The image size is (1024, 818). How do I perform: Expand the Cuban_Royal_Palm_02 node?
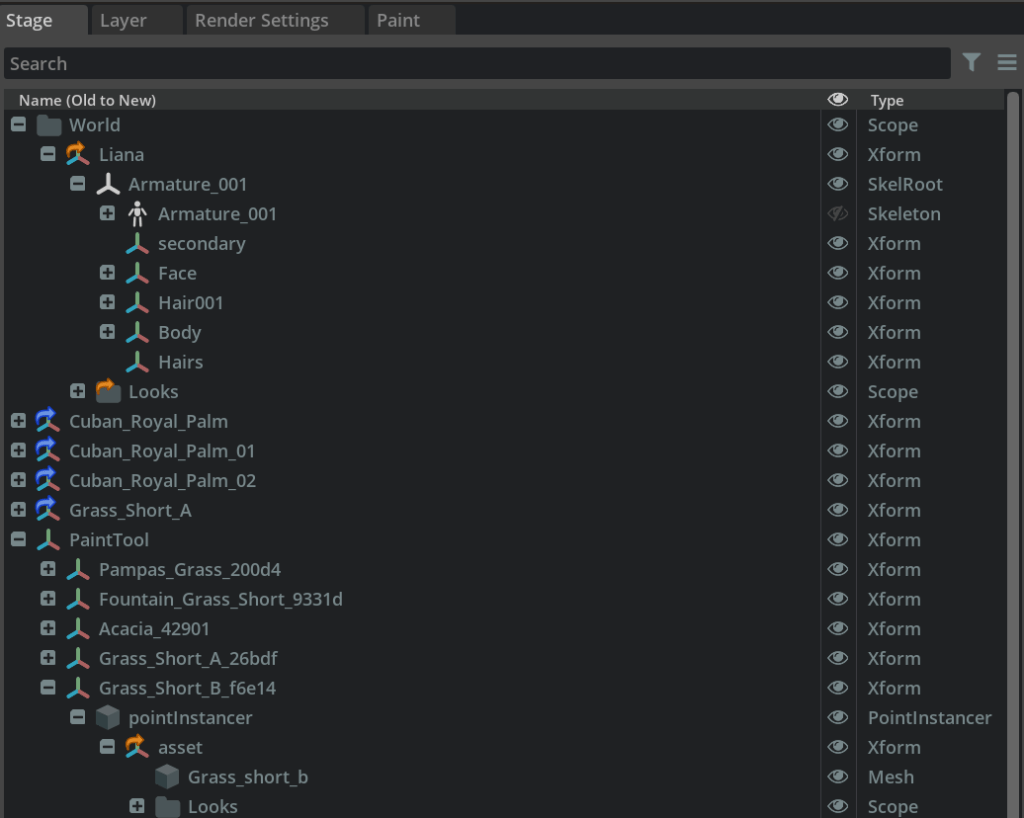(18, 480)
